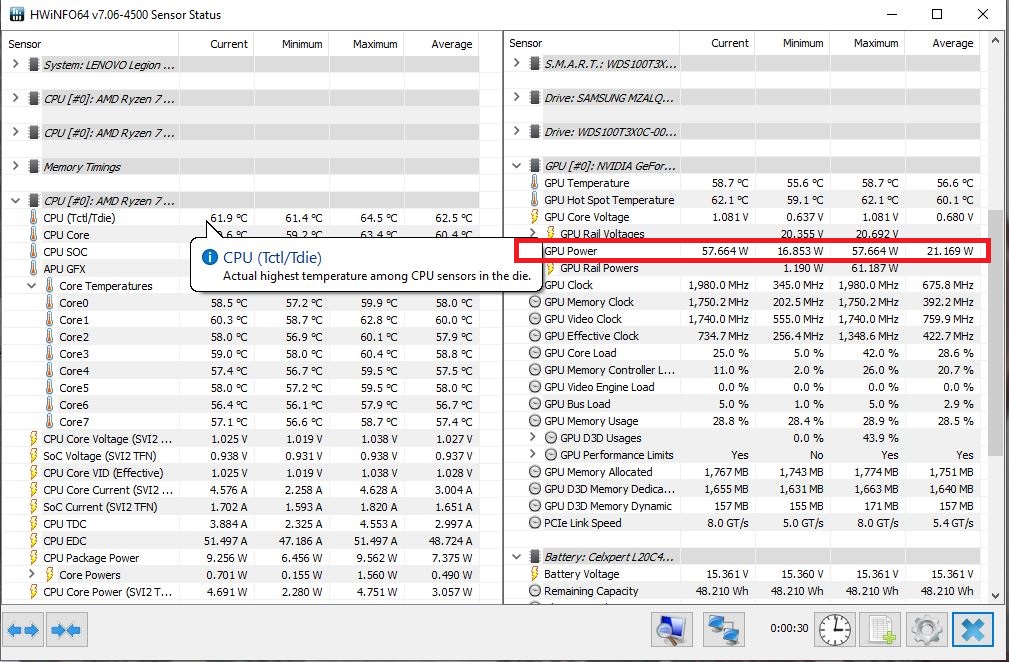Viewport: 1009px width, 662px height.
Task: Click the circle icon beside Remaining Capacity
Action: pos(534,591)
